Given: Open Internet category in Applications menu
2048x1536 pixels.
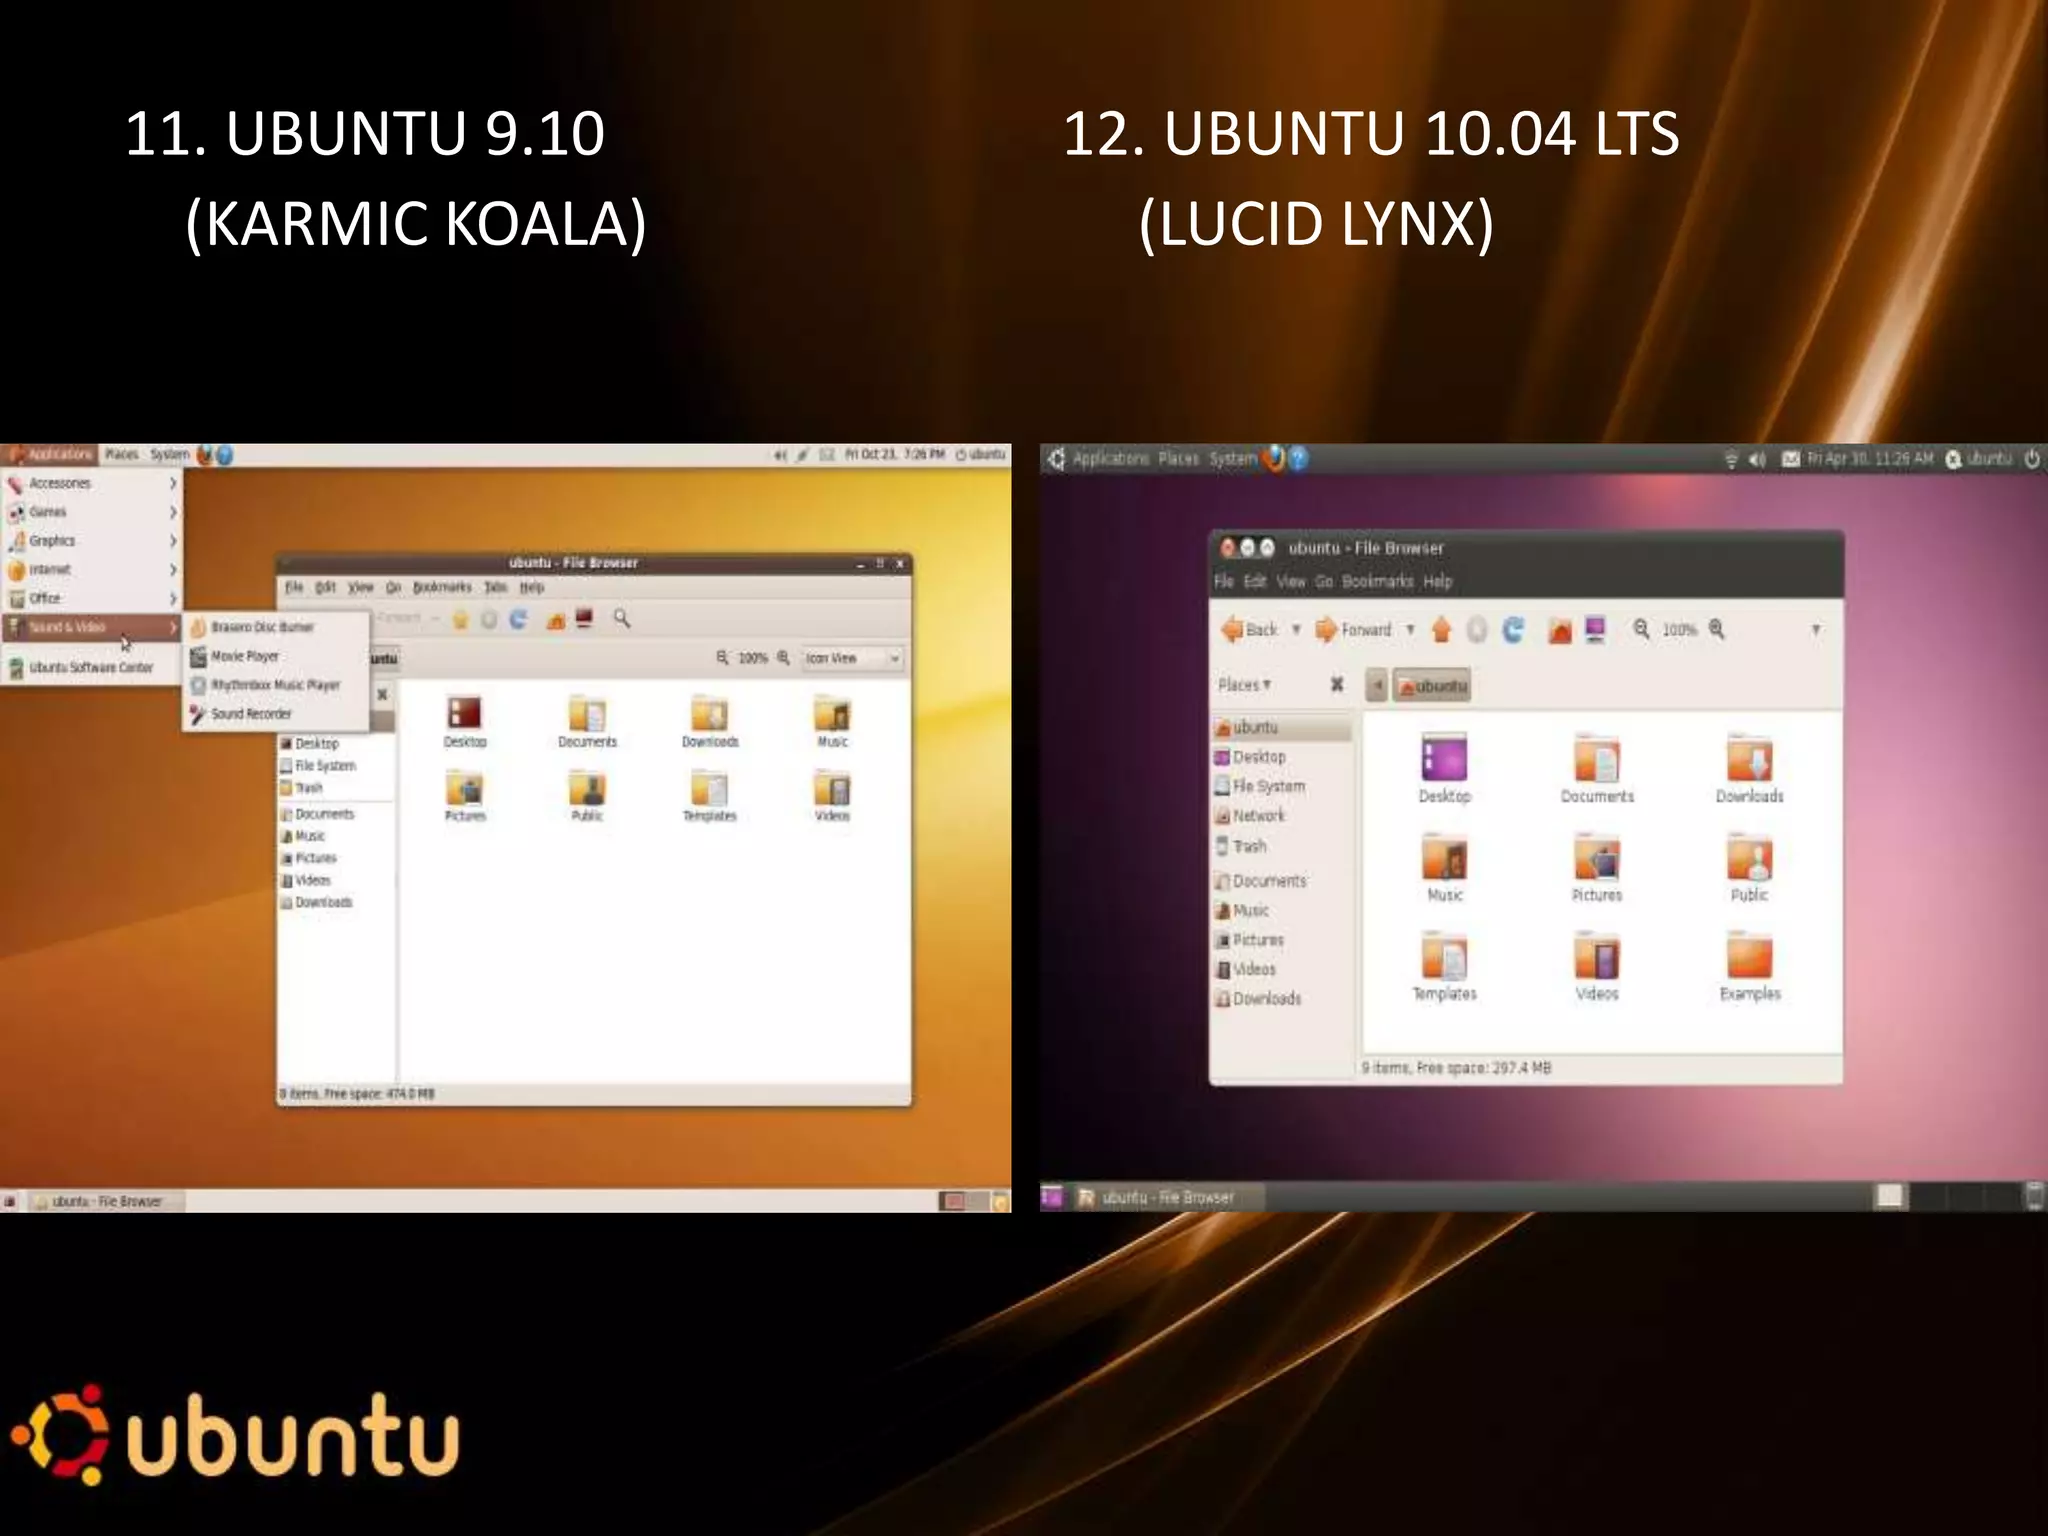Looking at the screenshot, I should (x=90, y=569).
